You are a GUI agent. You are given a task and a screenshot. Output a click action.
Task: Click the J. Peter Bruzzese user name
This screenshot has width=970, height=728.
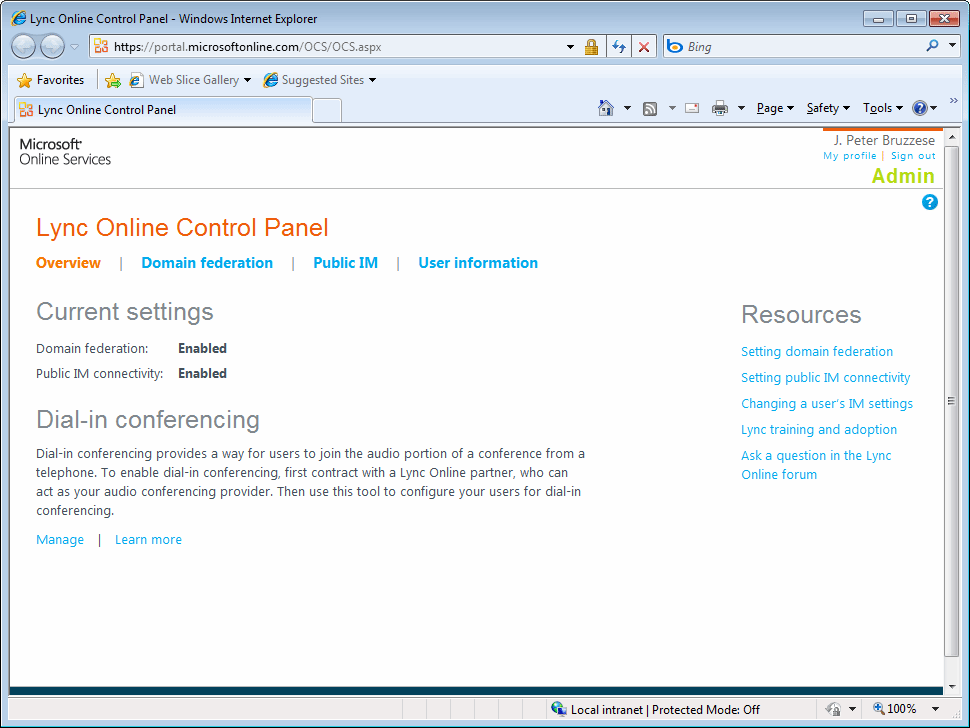pos(884,140)
